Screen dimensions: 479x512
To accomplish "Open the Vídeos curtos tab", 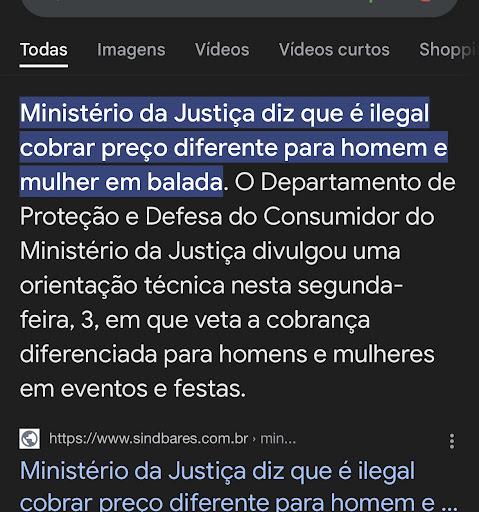I will pyautogui.click(x=334, y=50).
